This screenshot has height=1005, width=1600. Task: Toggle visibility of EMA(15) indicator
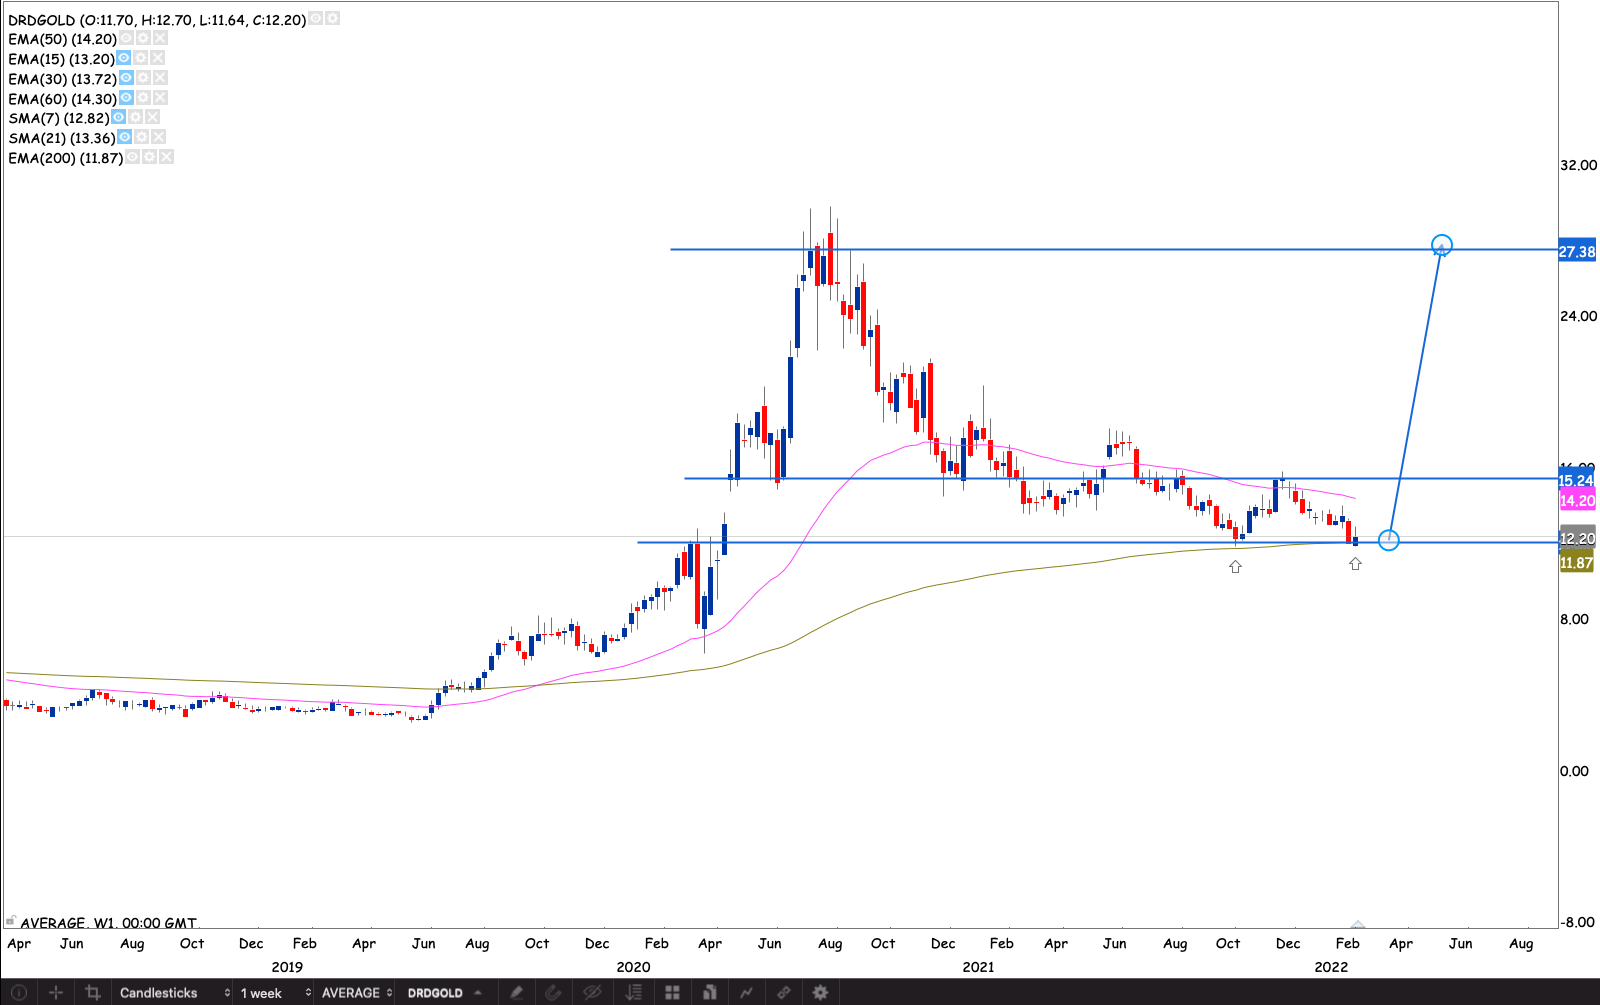124,58
